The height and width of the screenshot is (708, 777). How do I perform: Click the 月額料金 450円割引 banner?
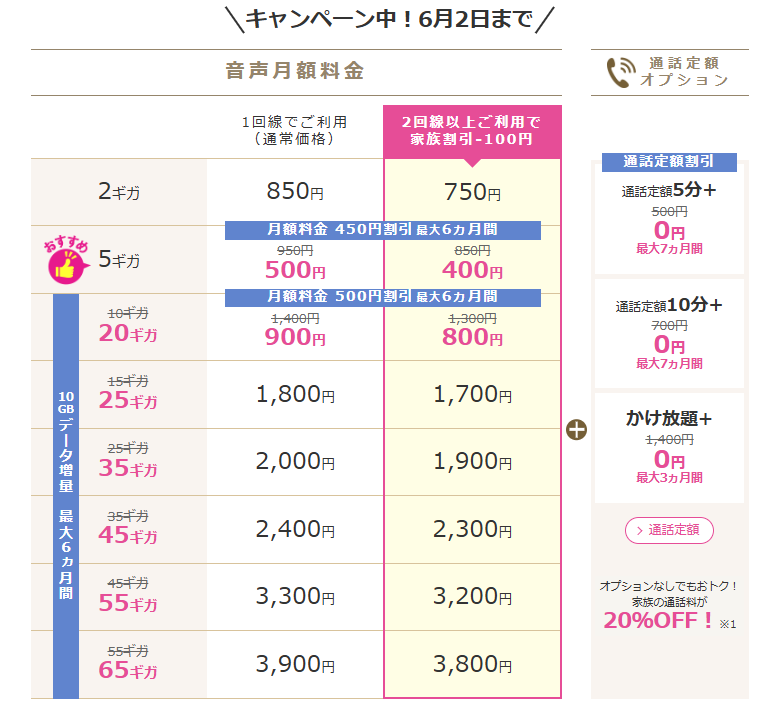(x=383, y=230)
